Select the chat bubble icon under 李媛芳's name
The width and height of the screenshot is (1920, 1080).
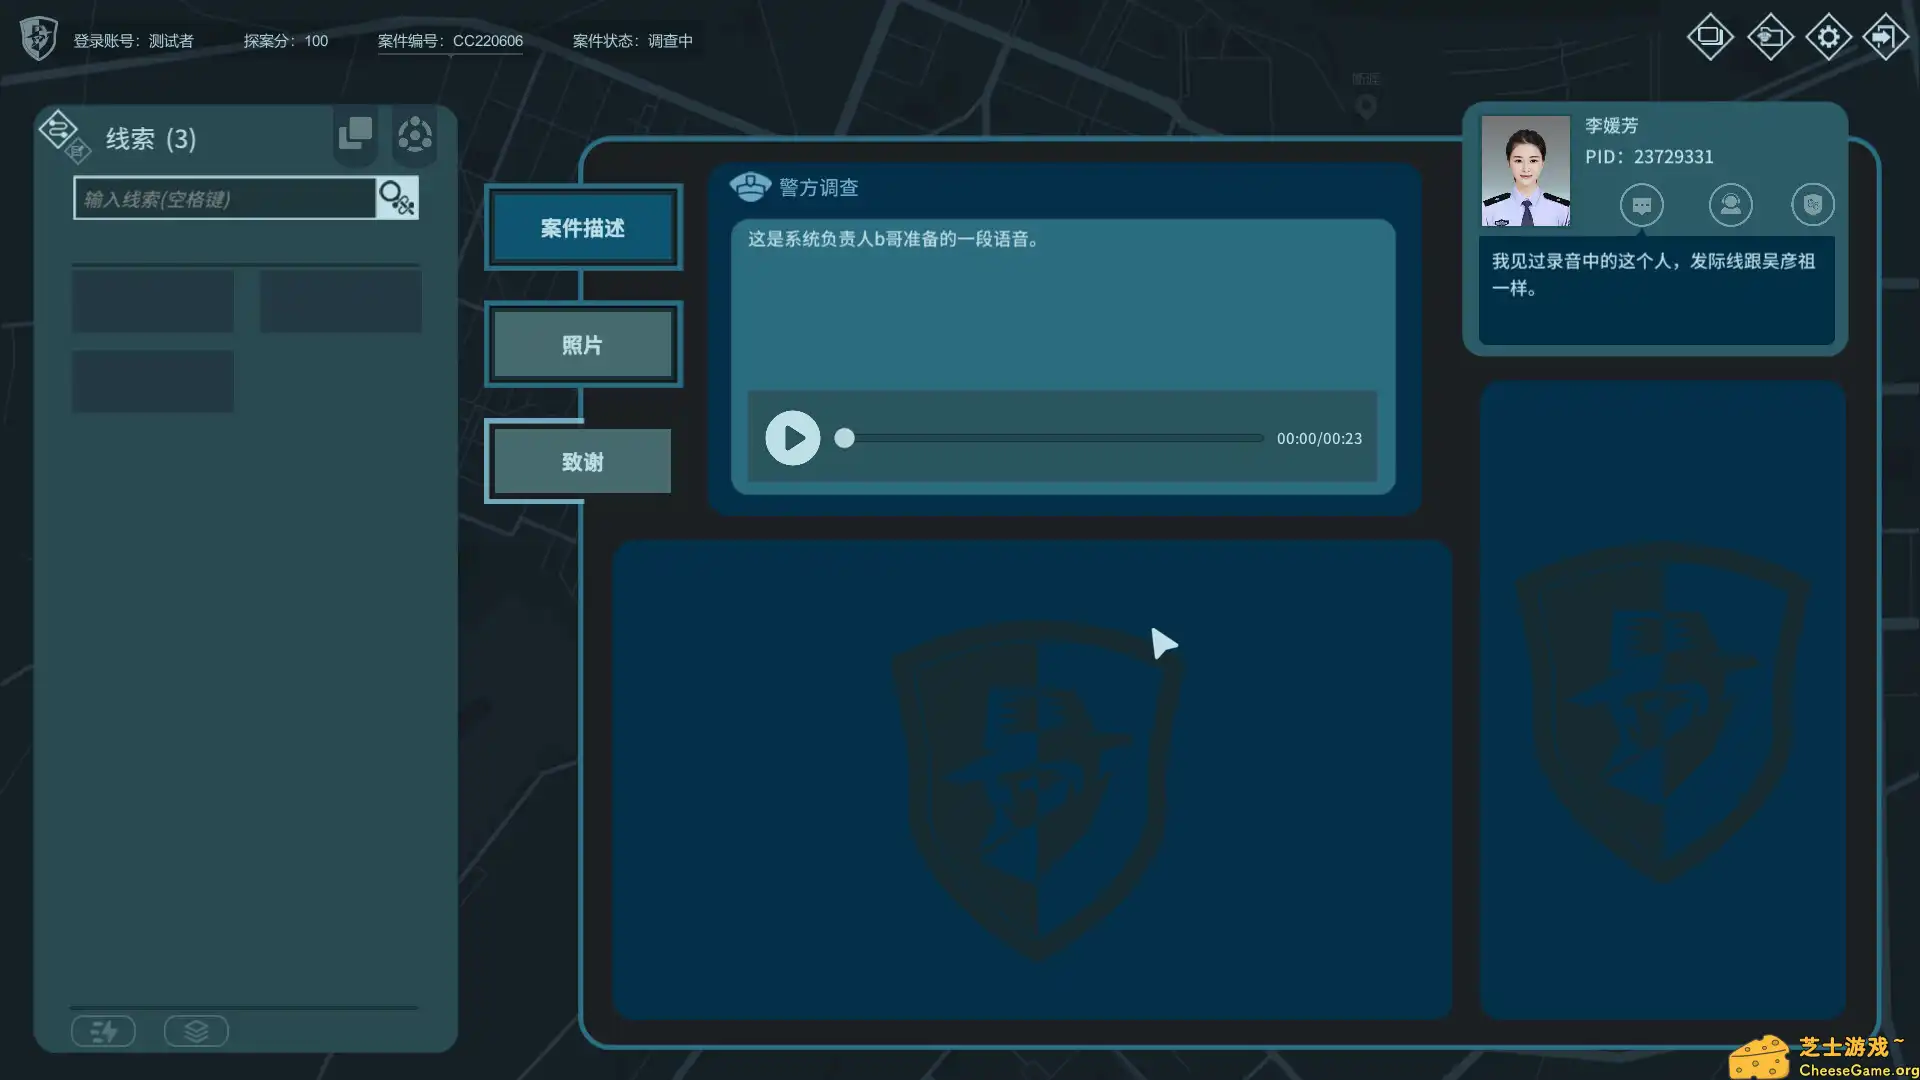(x=1643, y=205)
